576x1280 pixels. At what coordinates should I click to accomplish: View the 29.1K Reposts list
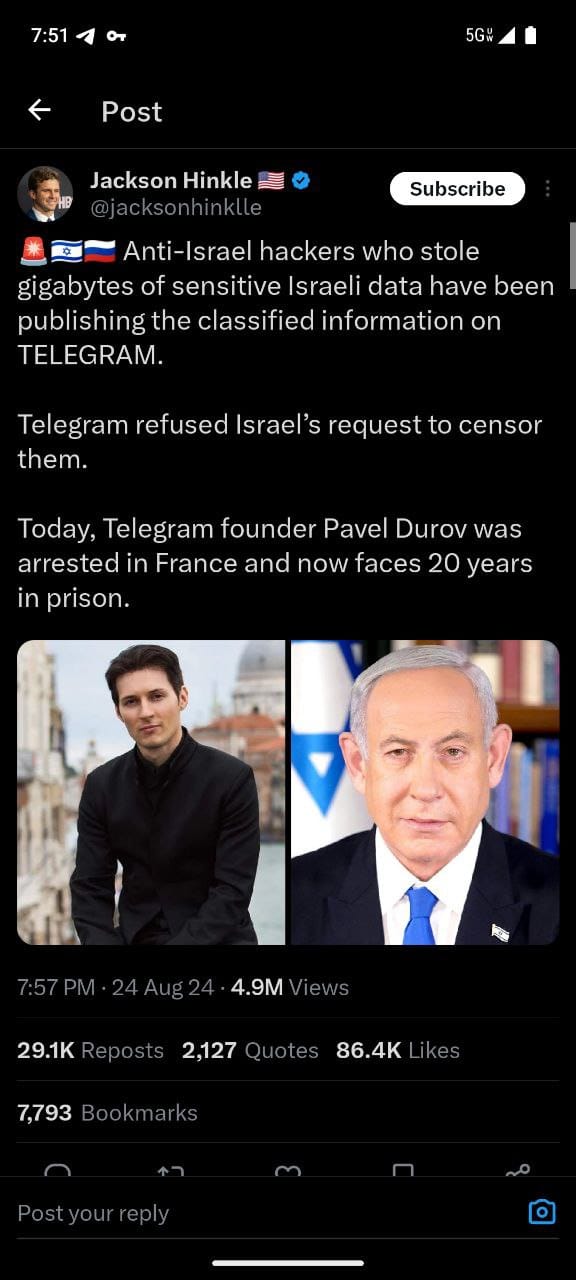[90, 1050]
